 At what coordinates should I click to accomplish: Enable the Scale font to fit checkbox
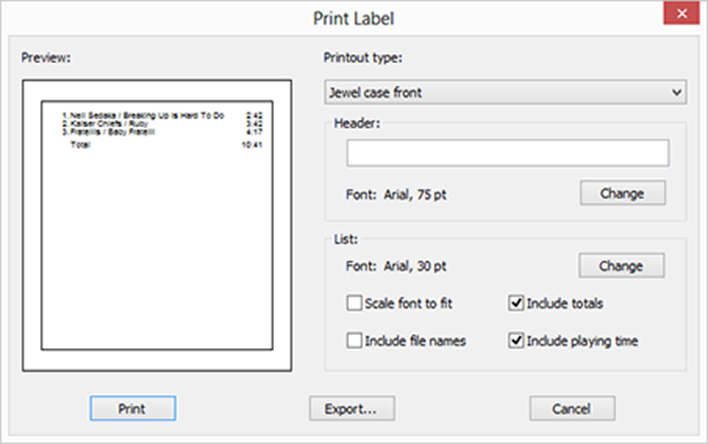tap(354, 303)
